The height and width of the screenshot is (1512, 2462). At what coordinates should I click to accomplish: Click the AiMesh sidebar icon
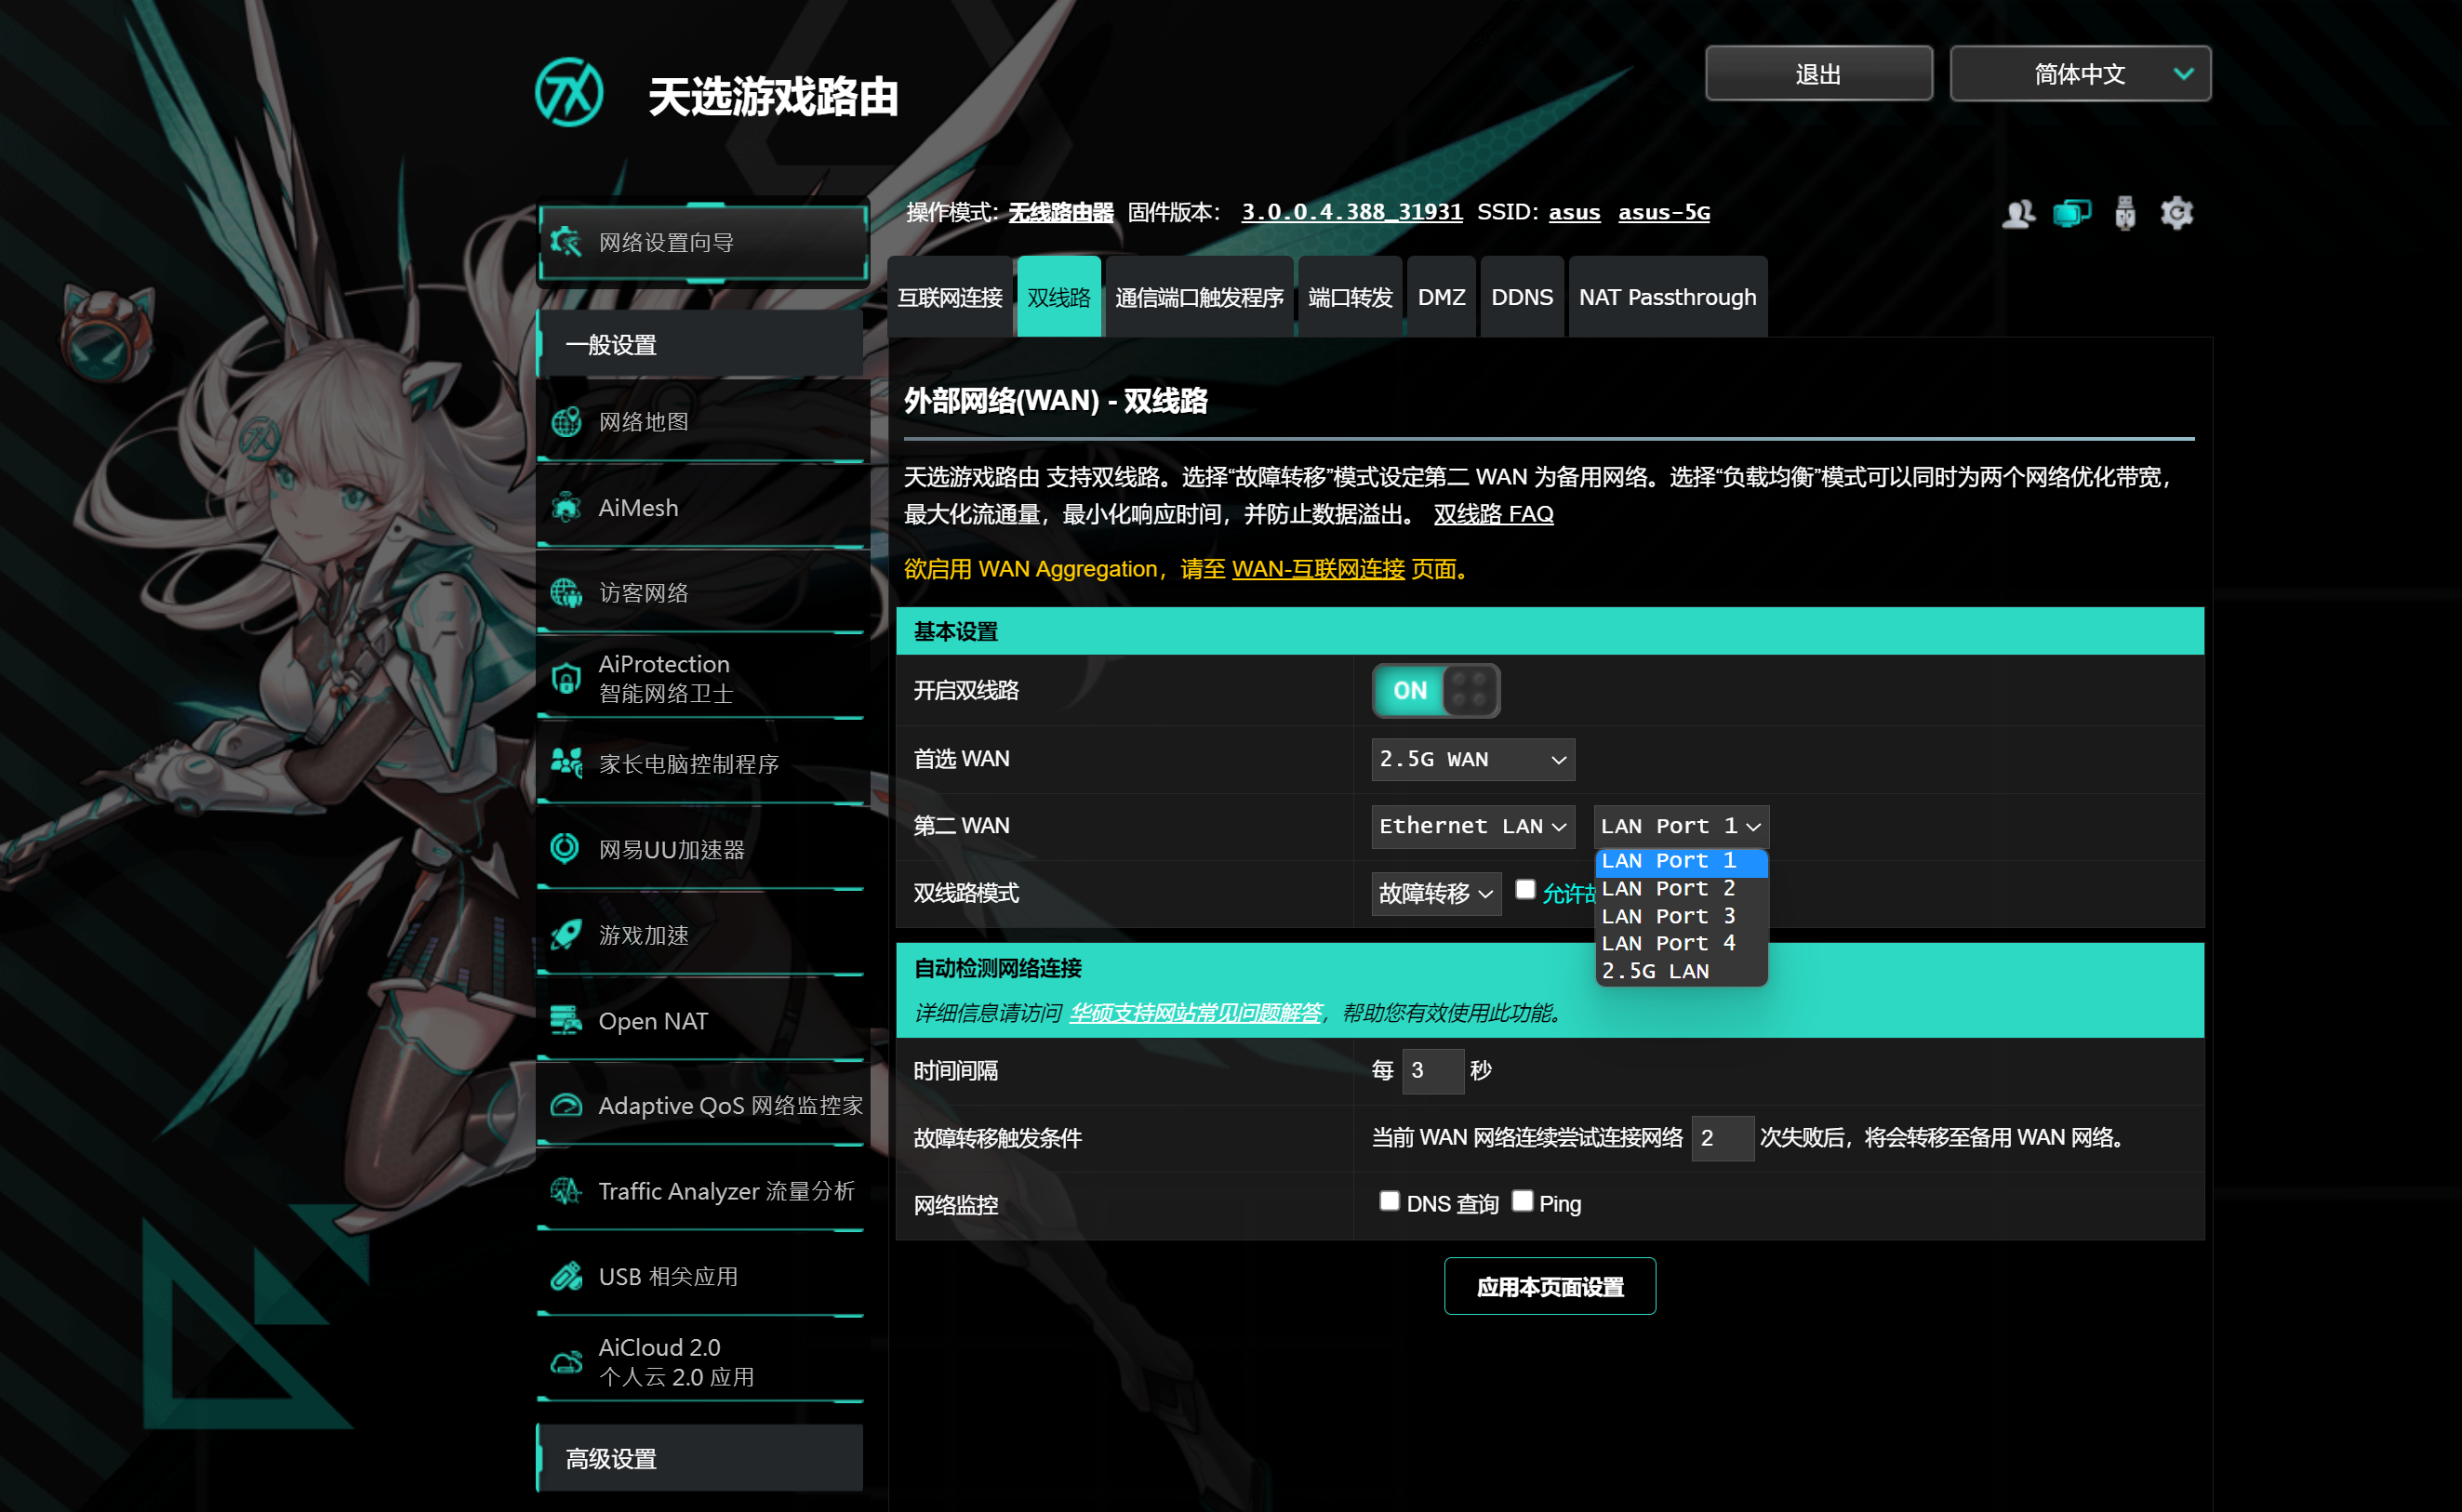click(566, 508)
